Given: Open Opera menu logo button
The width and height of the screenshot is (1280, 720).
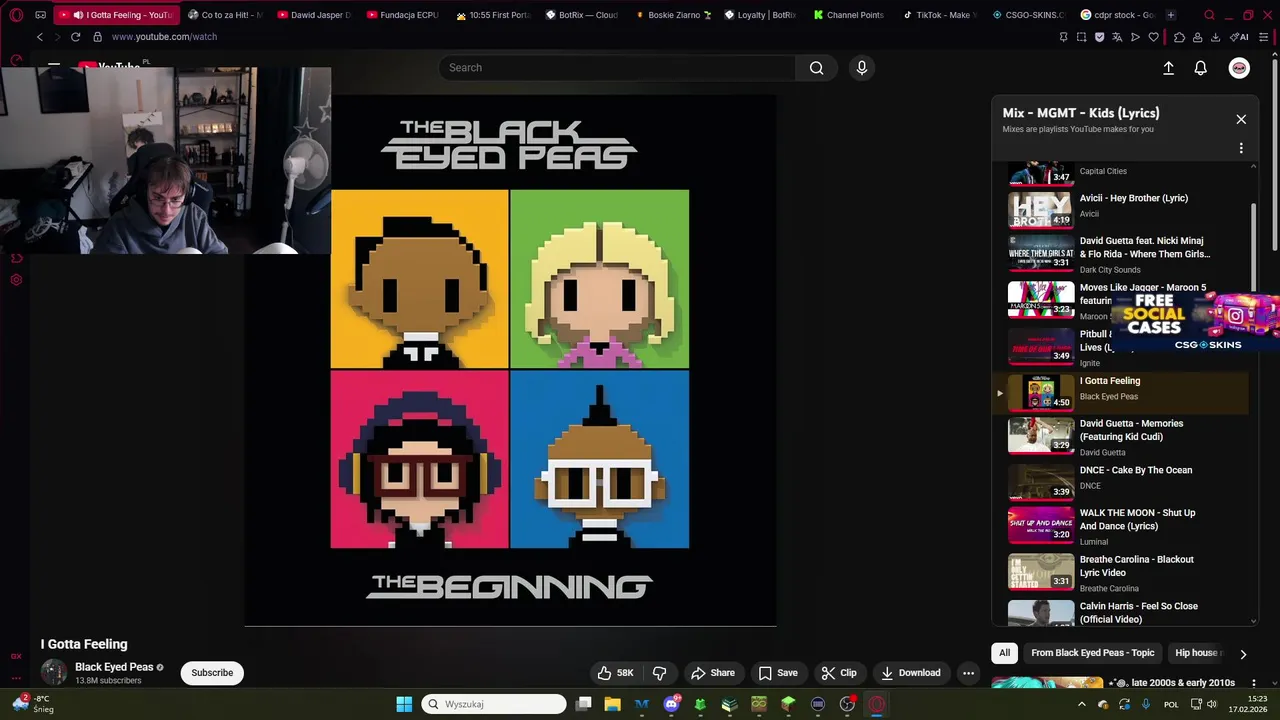Looking at the screenshot, I should [x=16, y=15].
